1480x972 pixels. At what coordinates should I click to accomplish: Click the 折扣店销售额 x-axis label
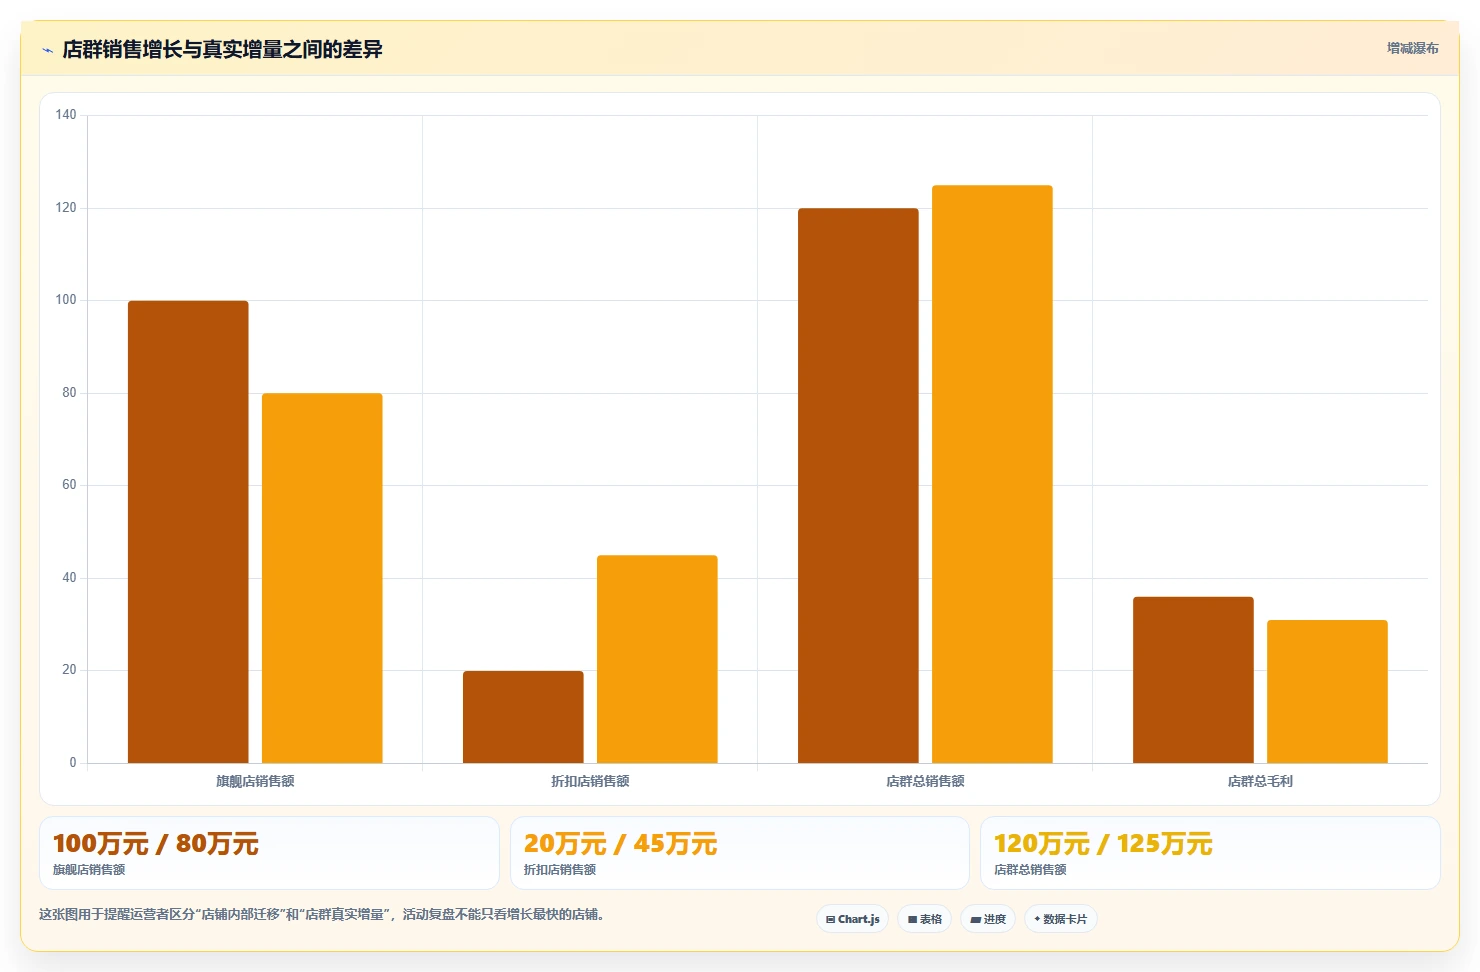(590, 781)
